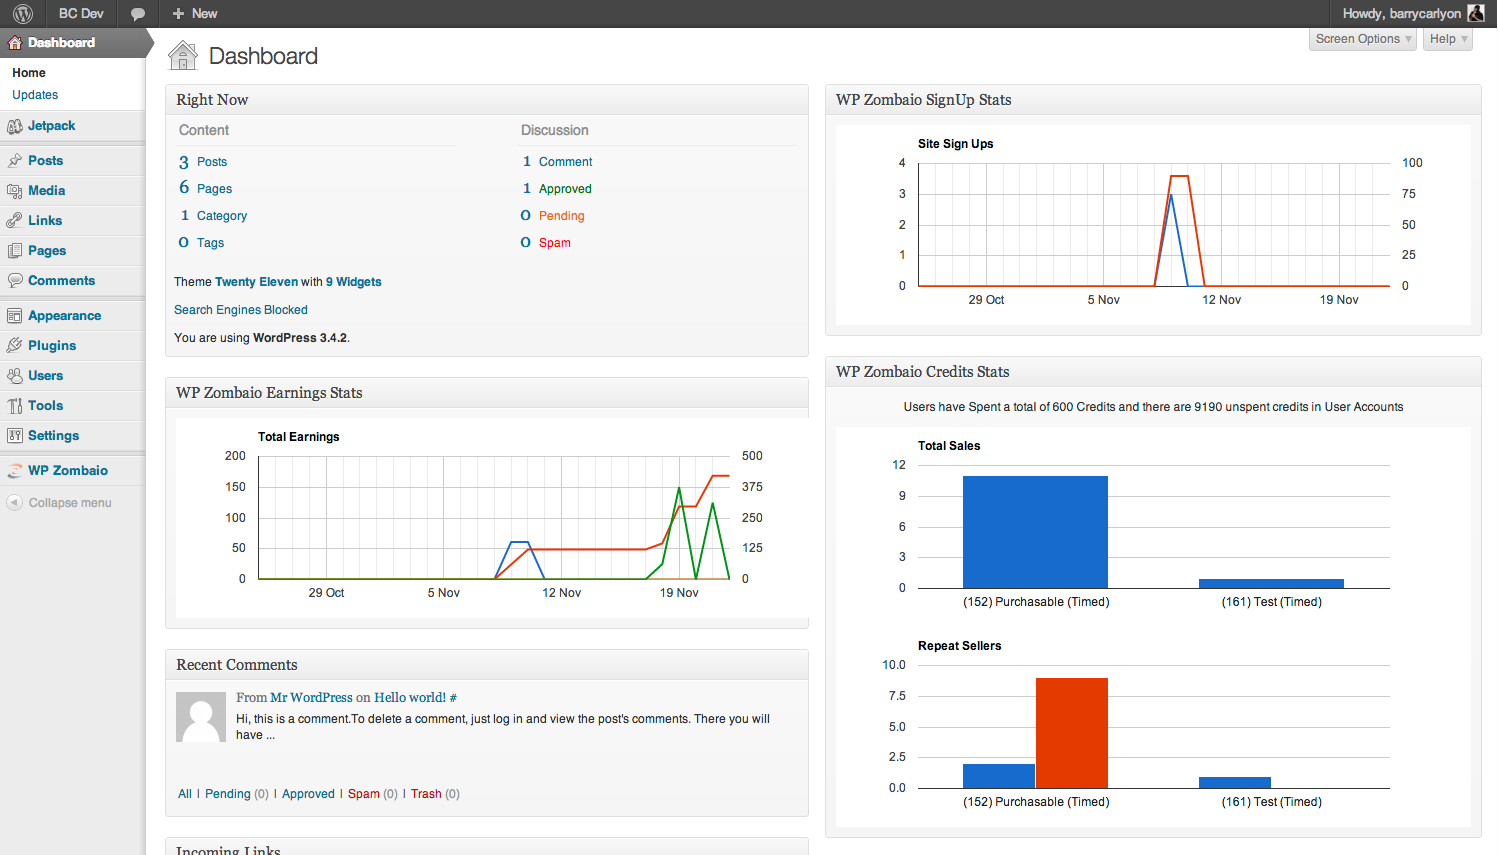Viewport: 1498px width, 855px height.
Task: Click the WordPress logo in admin bar
Action: [23, 13]
